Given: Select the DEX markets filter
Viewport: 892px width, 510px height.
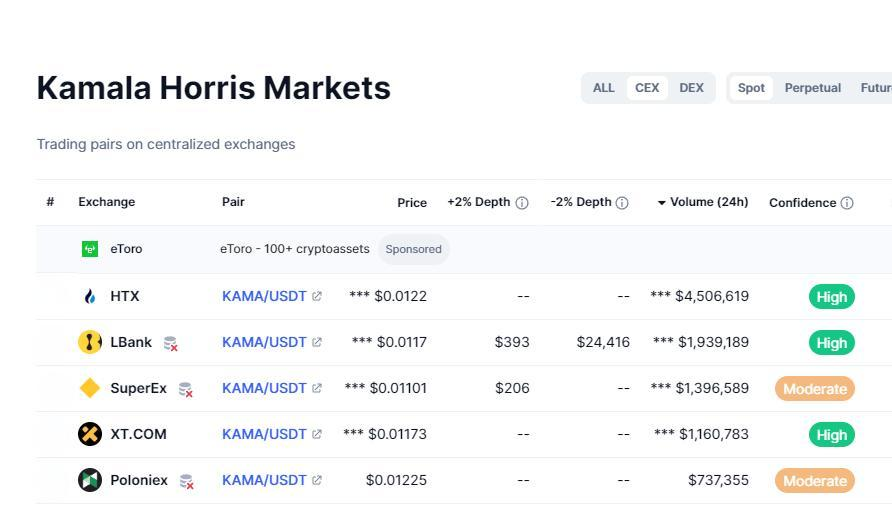Looking at the screenshot, I should (x=692, y=88).
